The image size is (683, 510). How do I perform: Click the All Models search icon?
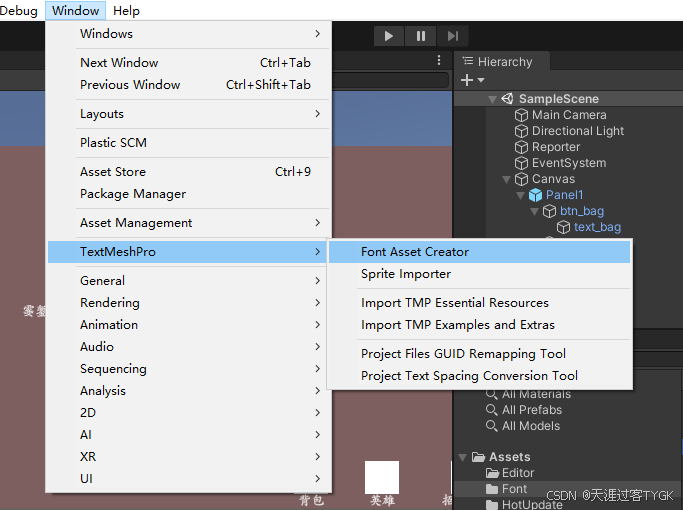click(491, 426)
